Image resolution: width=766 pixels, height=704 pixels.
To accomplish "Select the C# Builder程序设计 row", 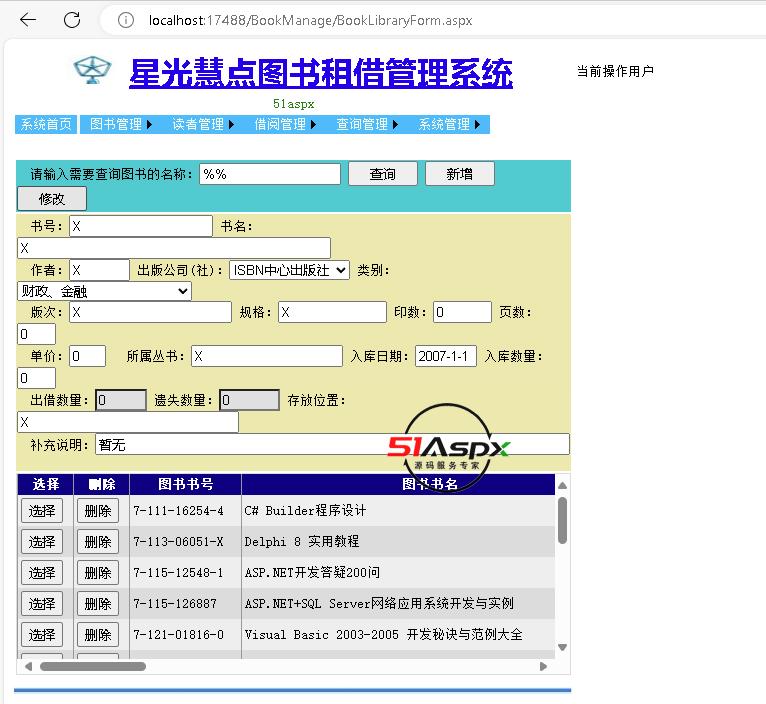I will [42, 511].
